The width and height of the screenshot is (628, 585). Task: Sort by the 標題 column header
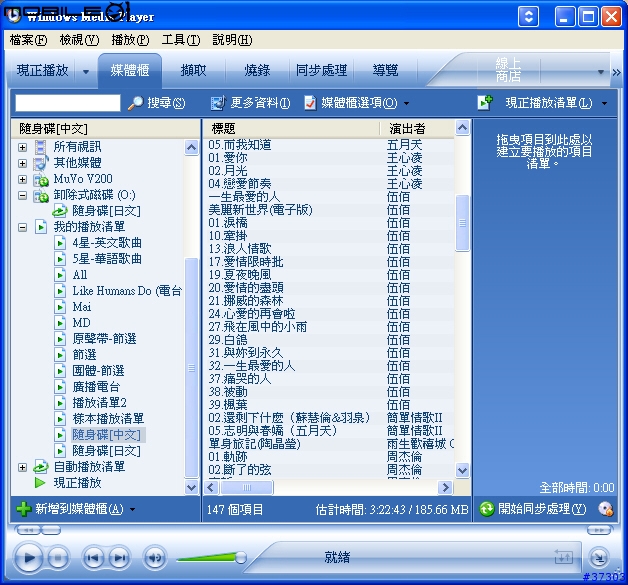(x=292, y=129)
